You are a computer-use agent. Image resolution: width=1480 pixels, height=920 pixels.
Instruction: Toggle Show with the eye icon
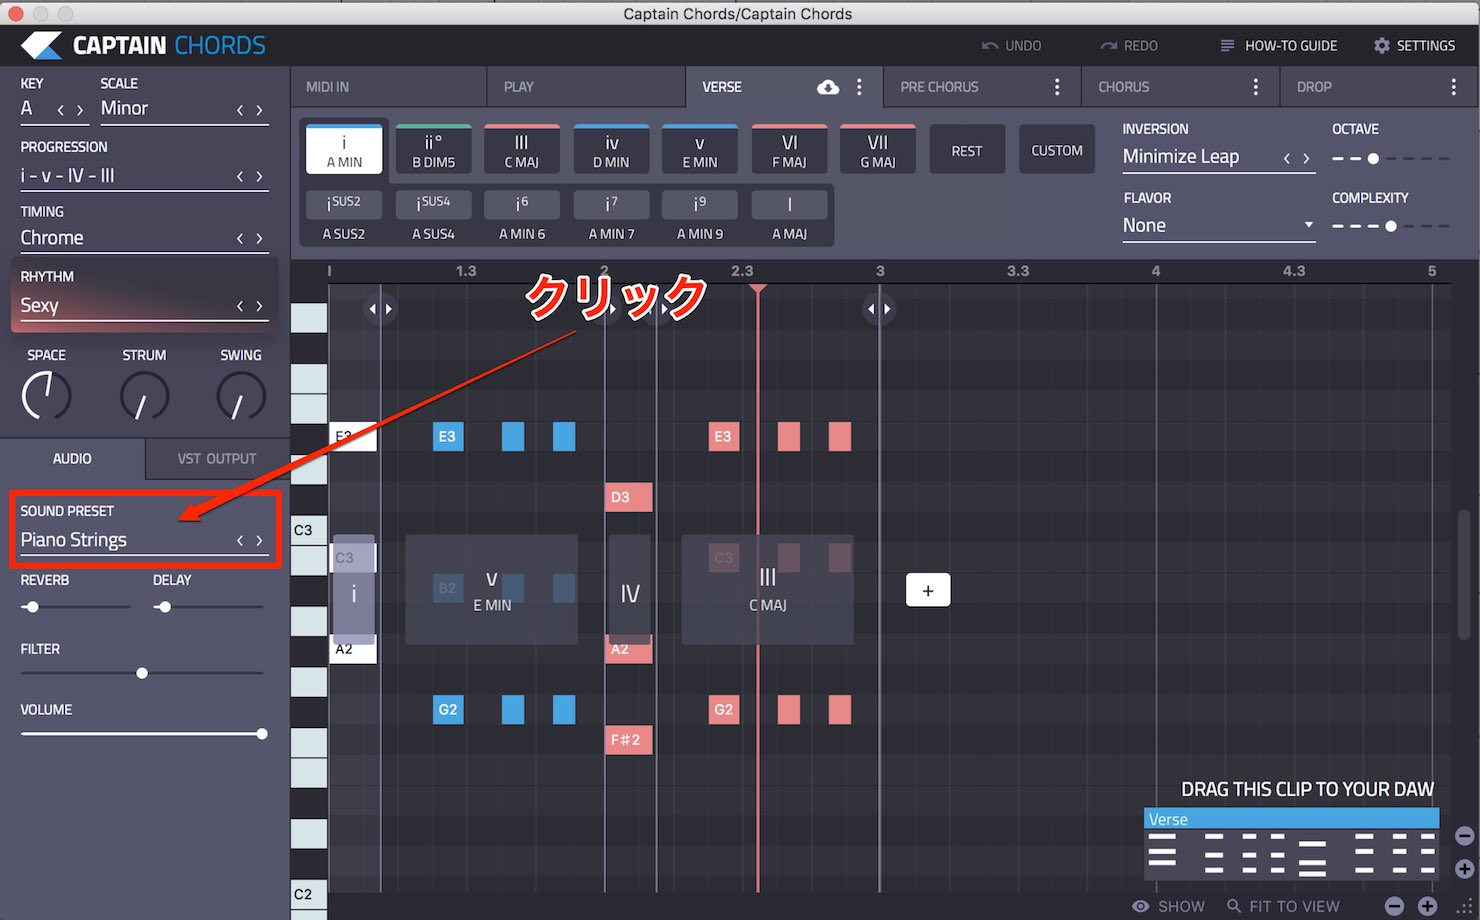pyautogui.click(x=1140, y=906)
